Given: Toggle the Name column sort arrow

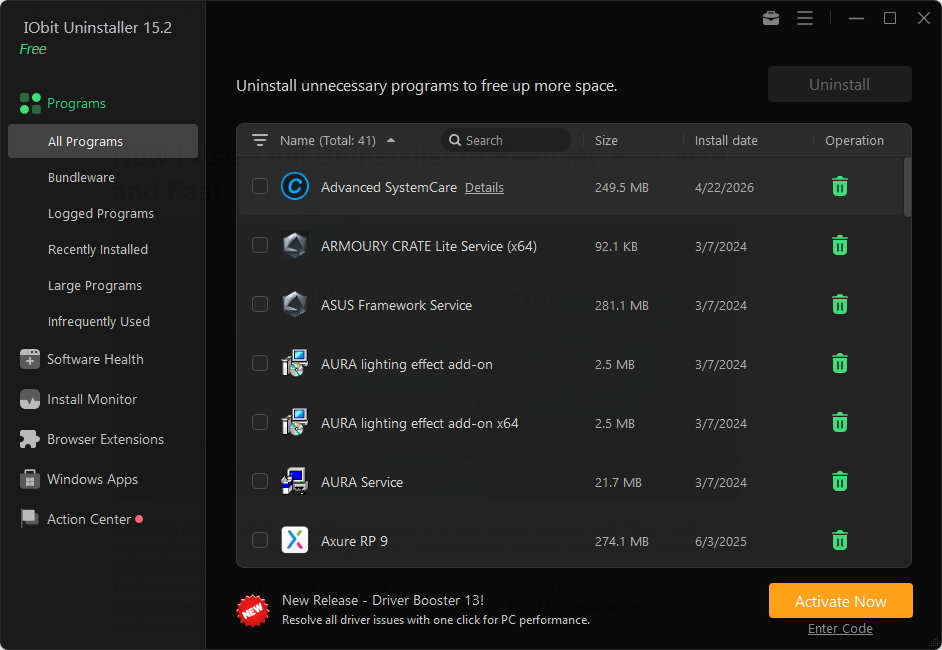Looking at the screenshot, I should (391, 141).
